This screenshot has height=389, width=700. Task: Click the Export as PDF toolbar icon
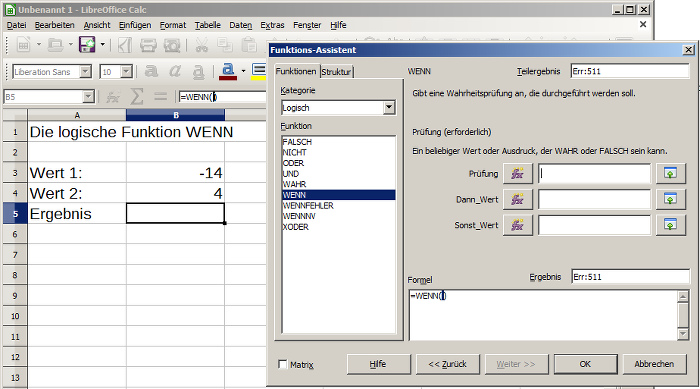click(x=125, y=45)
